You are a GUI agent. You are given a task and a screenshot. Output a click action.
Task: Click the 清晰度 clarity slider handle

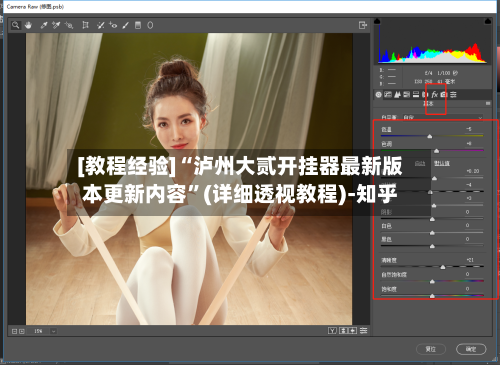[443, 267]
